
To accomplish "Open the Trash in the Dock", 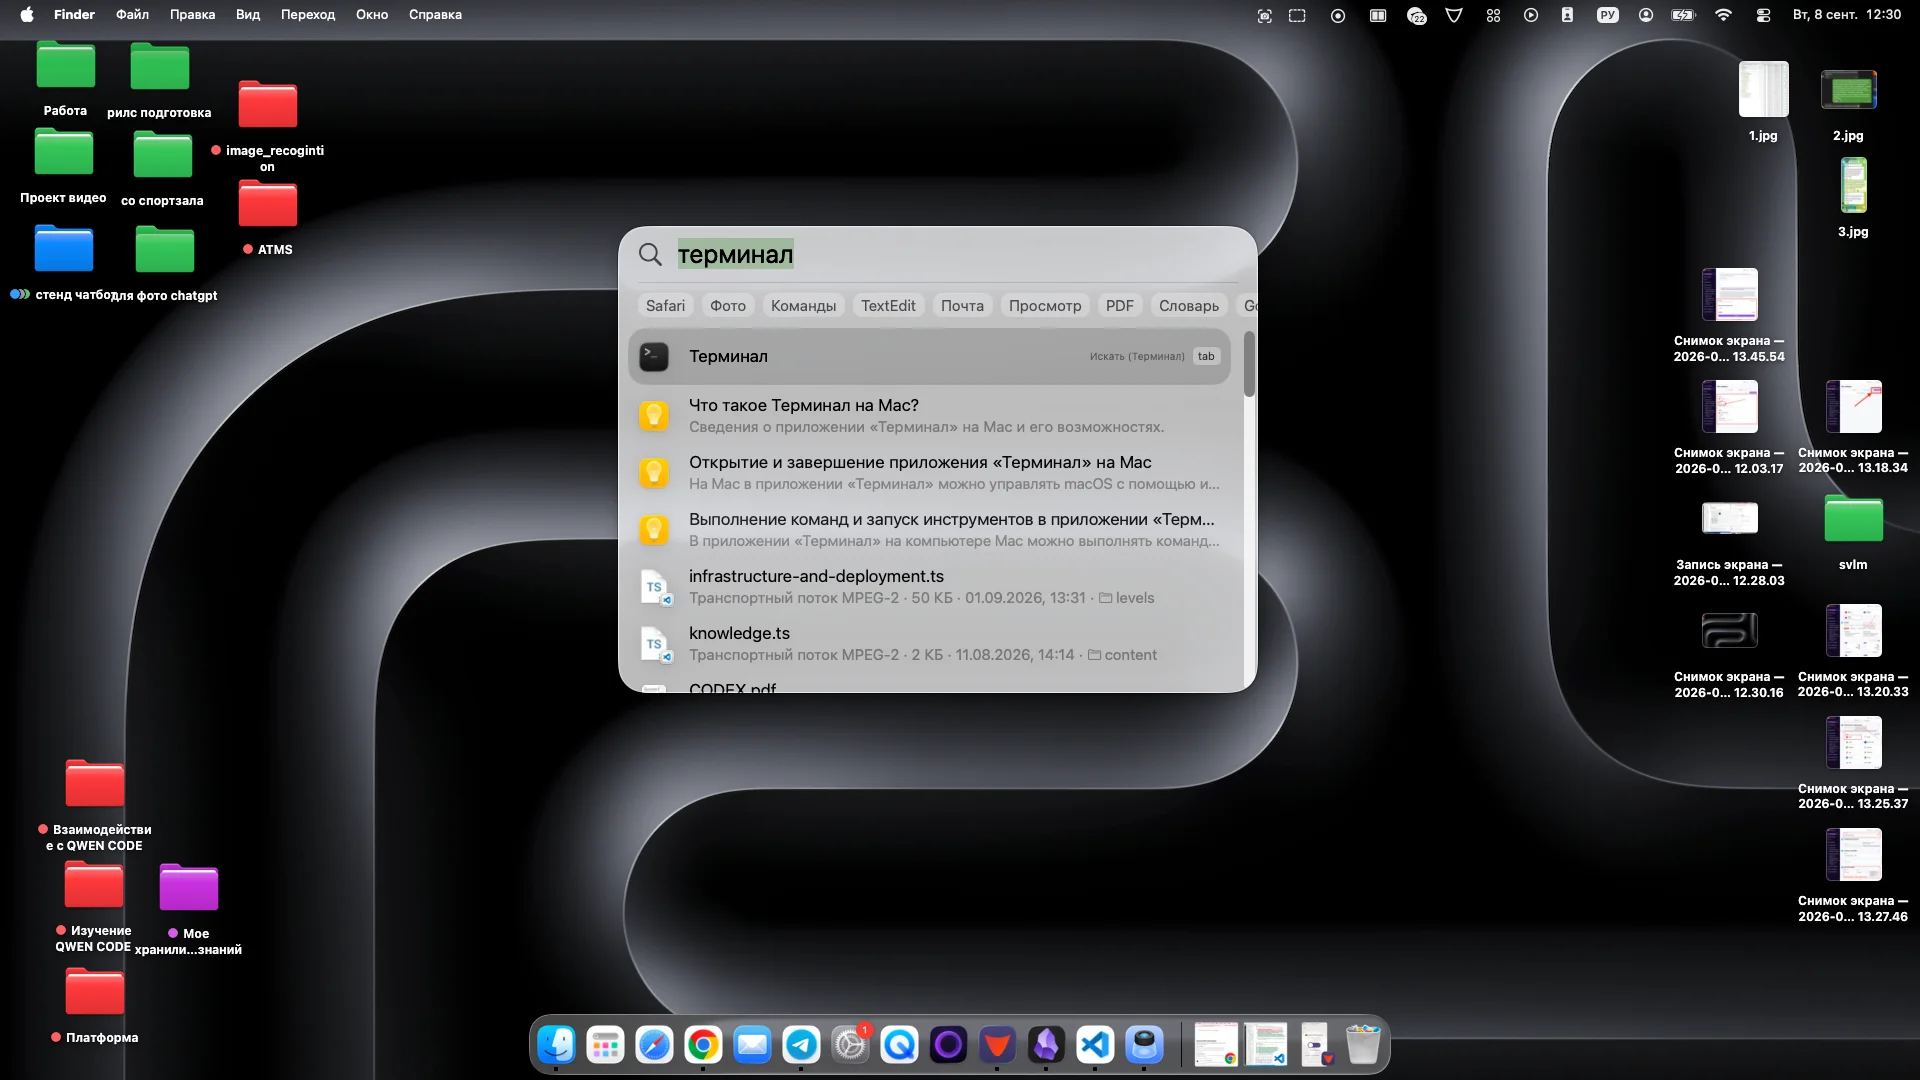I will 1362,1045.
